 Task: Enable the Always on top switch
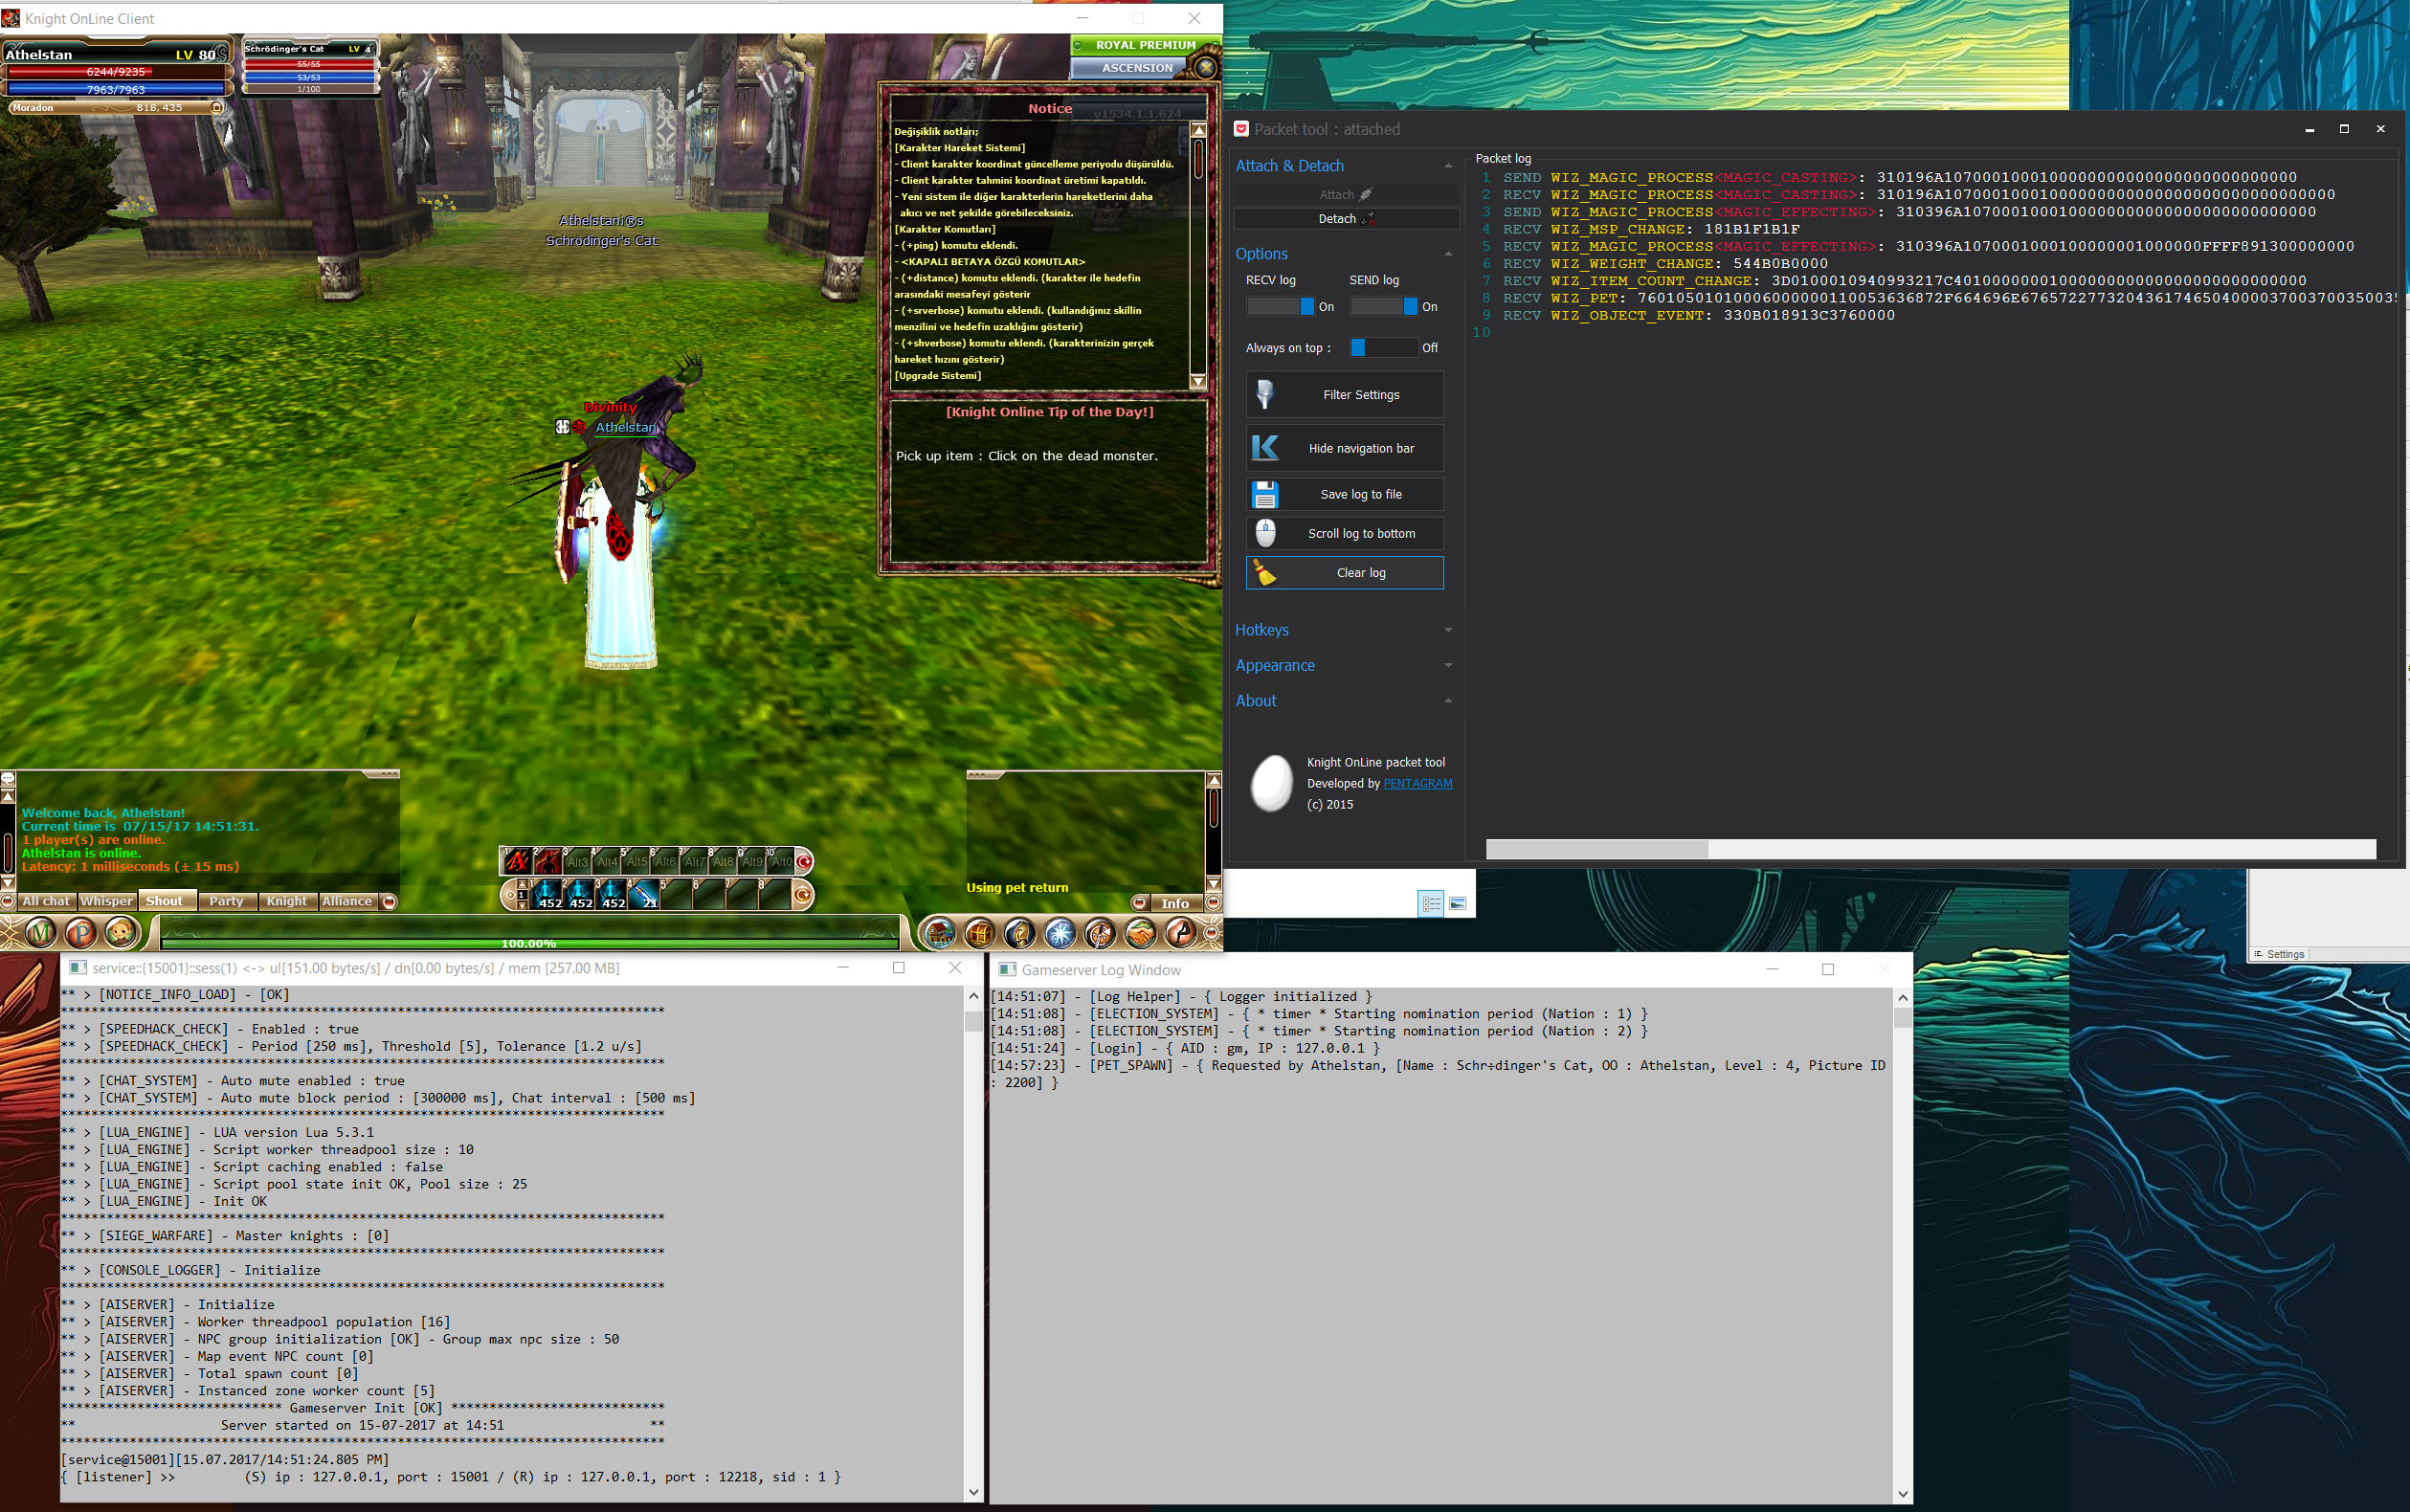pos(1383,348)
